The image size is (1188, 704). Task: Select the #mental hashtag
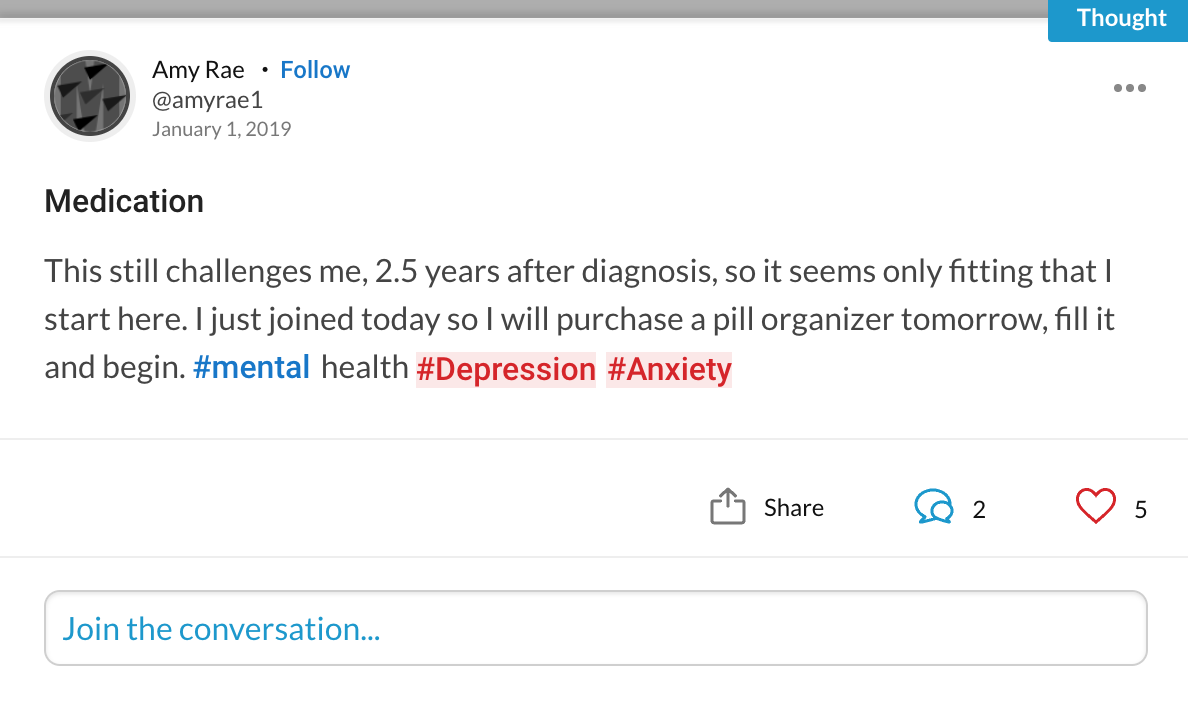tap(252, 368)
